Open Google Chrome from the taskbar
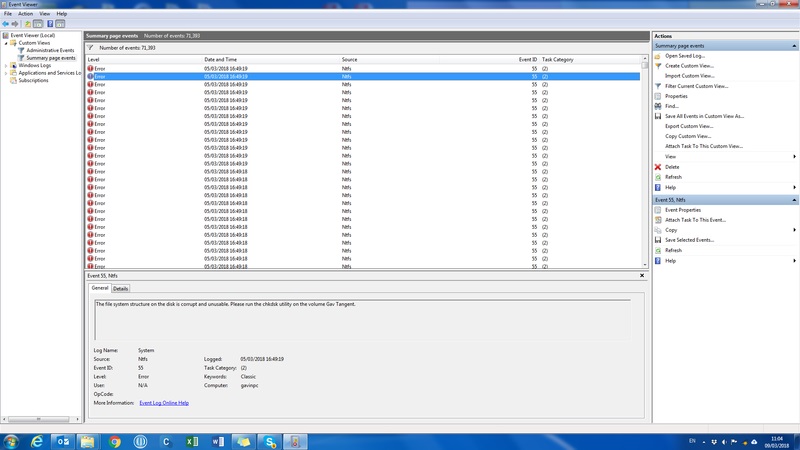The width and height of the screenshot is (800, 450). (x=115, y=440)
